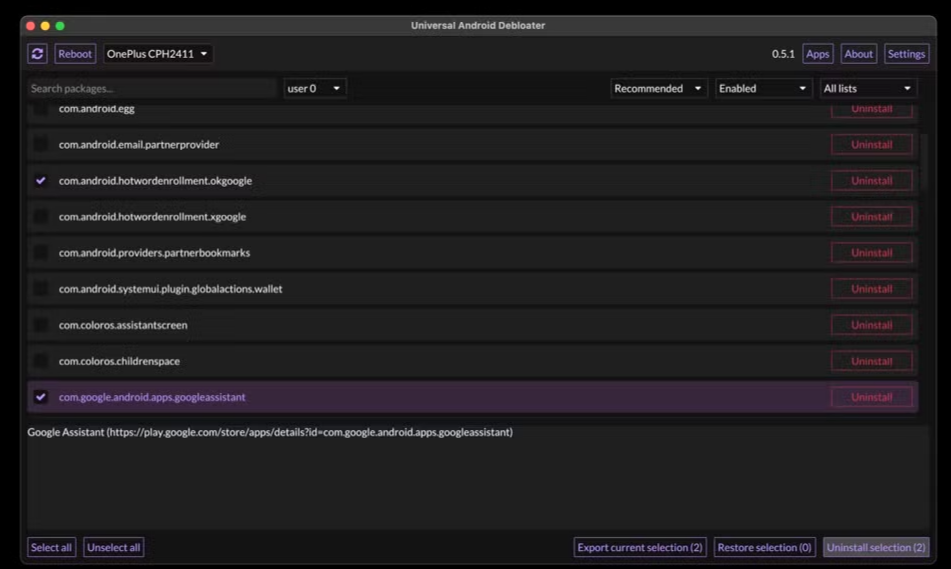Open the Recommended filter dropdown

coord(658,89)
